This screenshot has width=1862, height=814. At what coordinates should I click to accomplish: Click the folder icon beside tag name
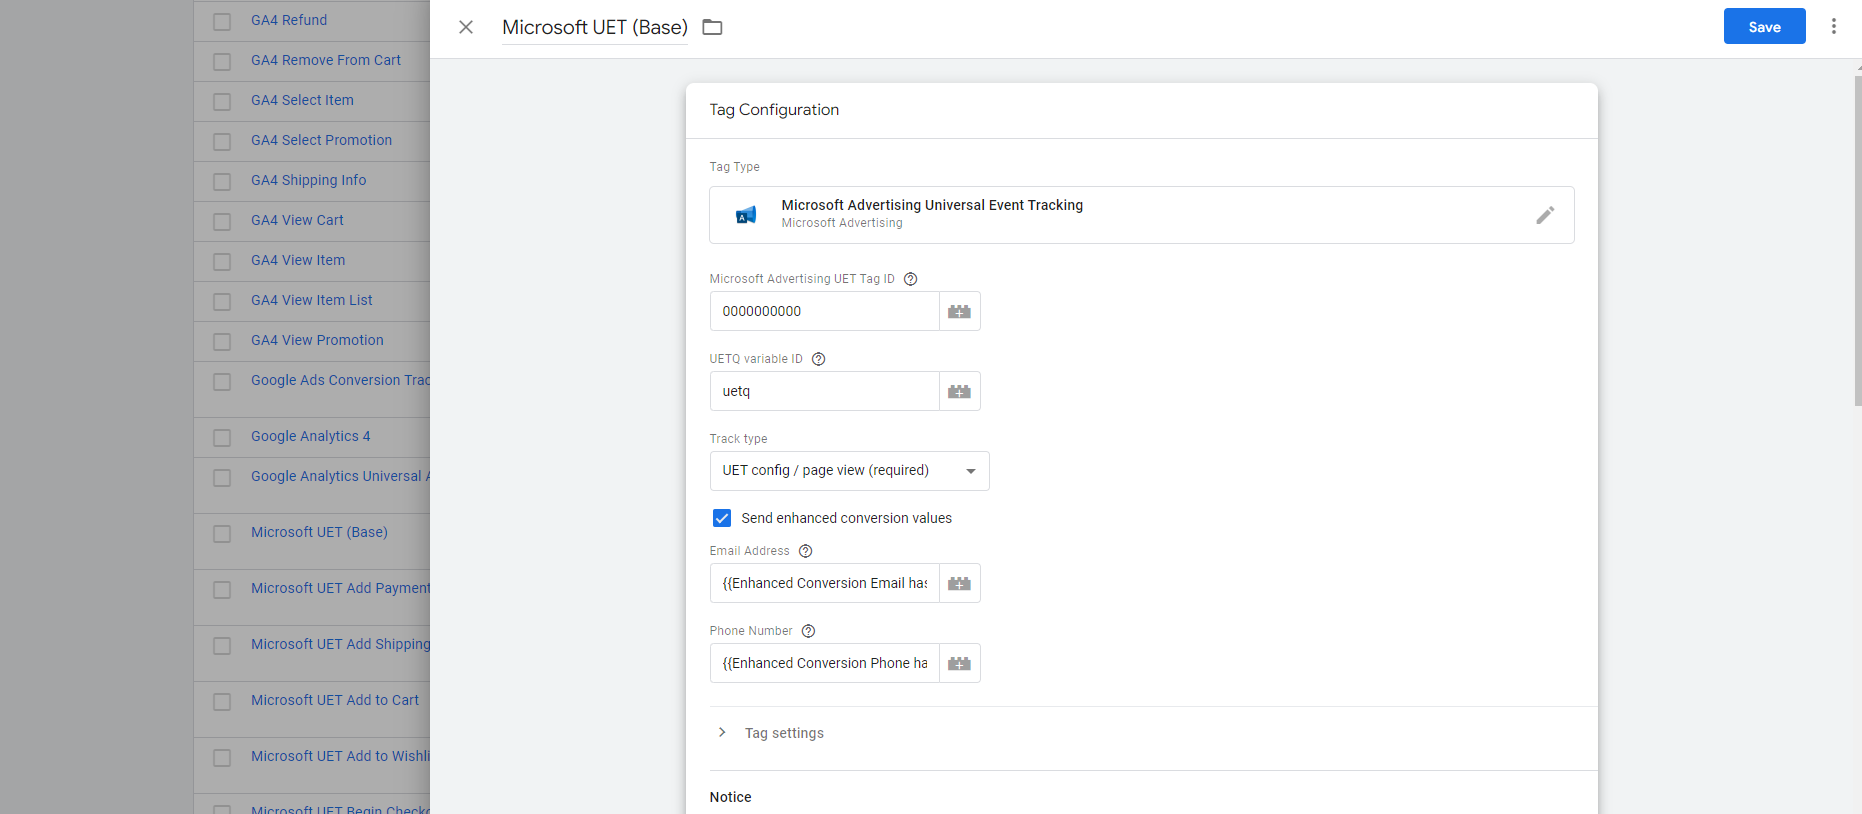click(712, 27)
